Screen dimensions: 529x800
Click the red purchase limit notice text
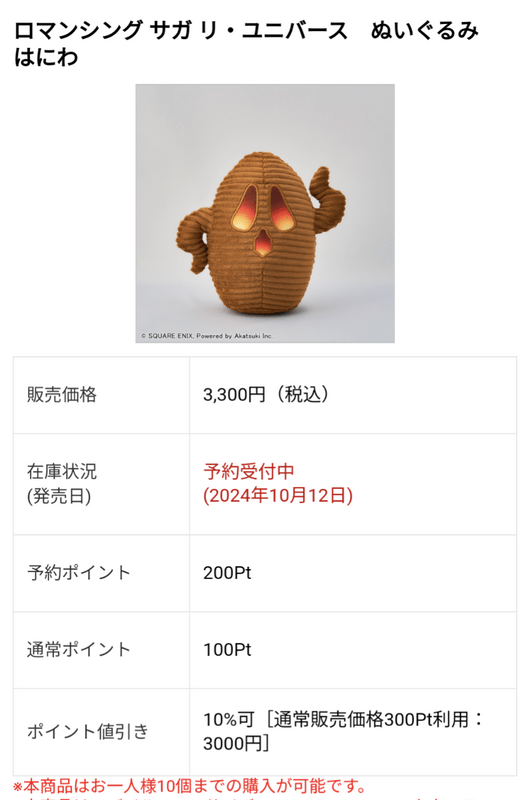[x=190, y=787]
